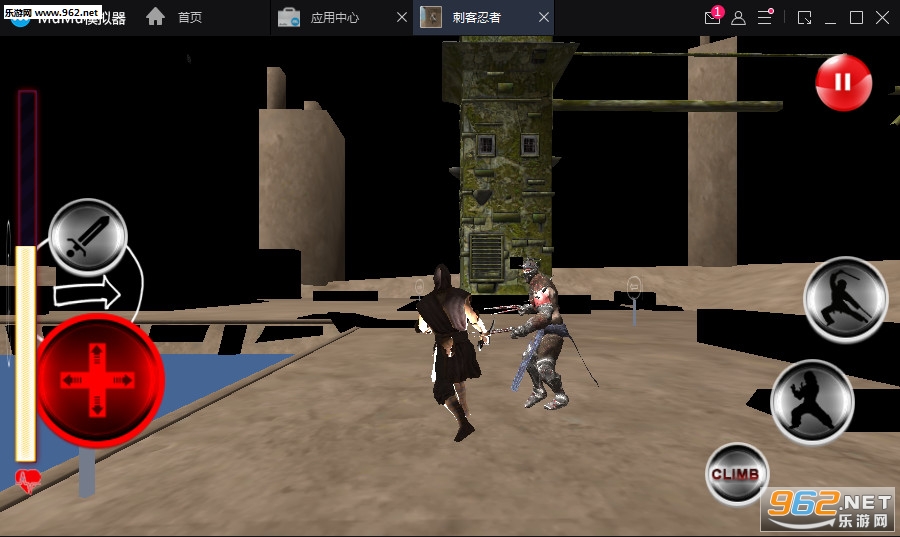Screen dimensions: 900x537
Task: Open the emulator hamburger menu
Action: pyautogui.click(x=765, y=17)
